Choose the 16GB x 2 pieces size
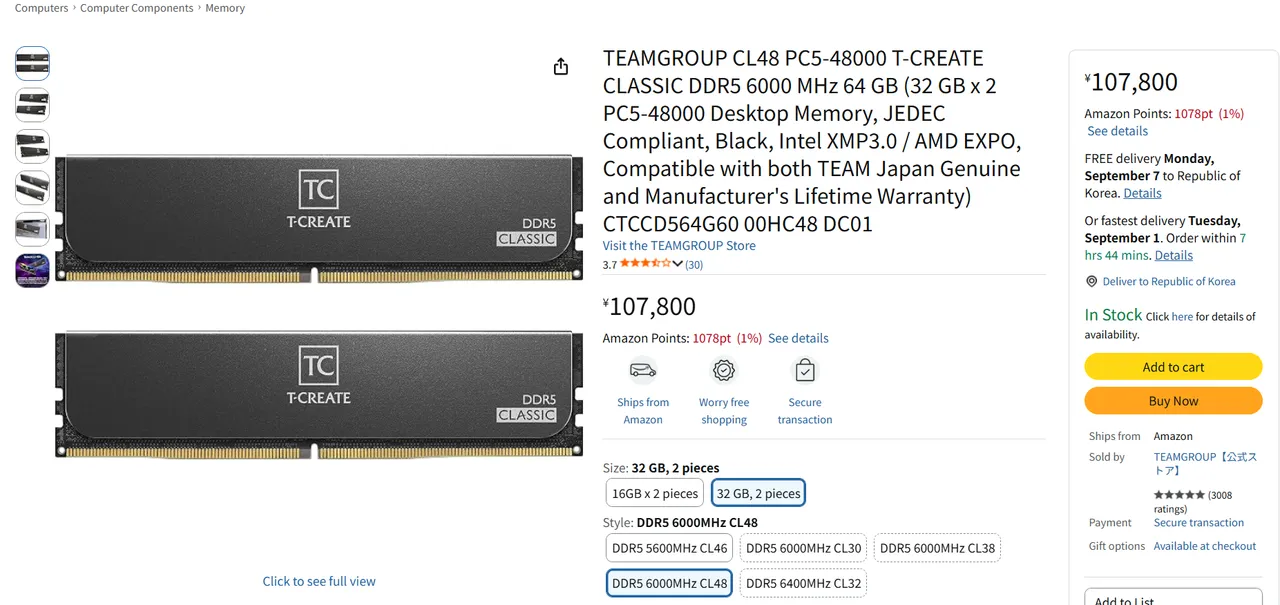Viewport: 1280px width, 605px height. [655, 493]
